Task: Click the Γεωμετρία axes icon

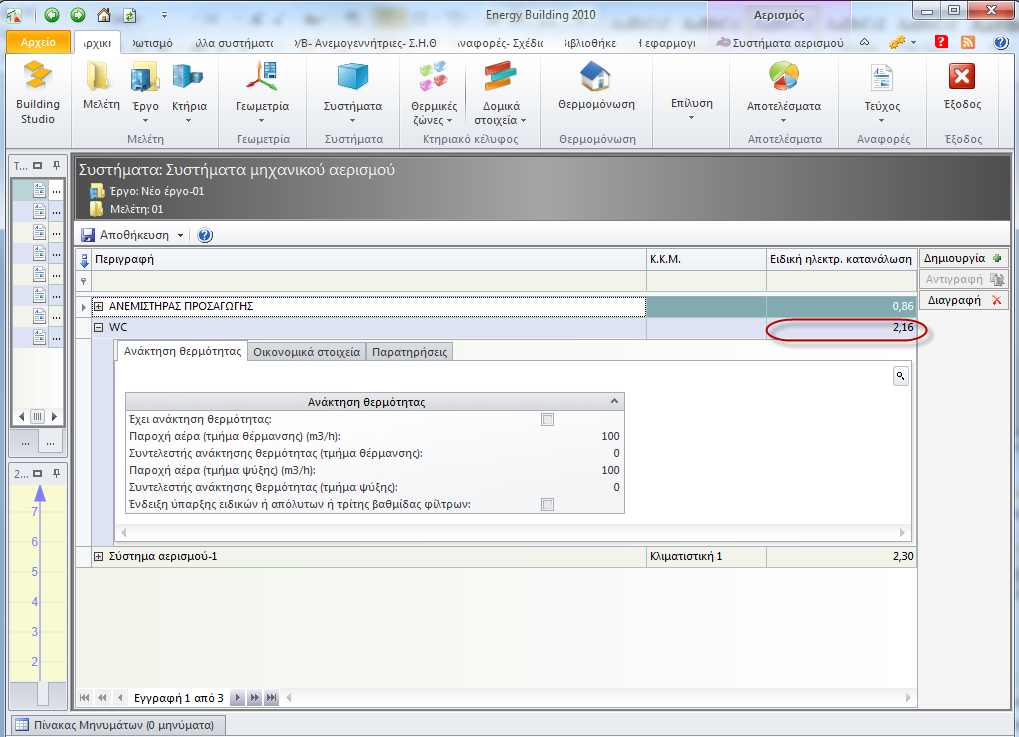Action: (262, 78)
